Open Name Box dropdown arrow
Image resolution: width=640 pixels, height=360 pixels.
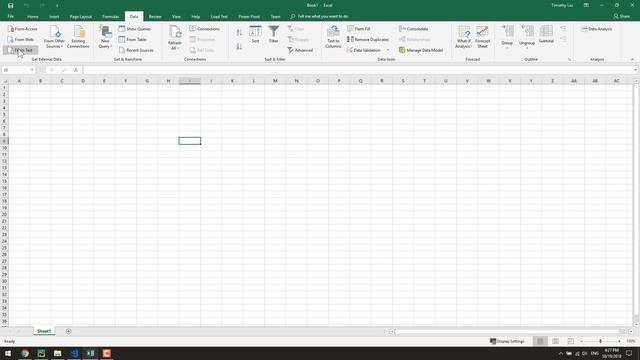coord(32,70)
